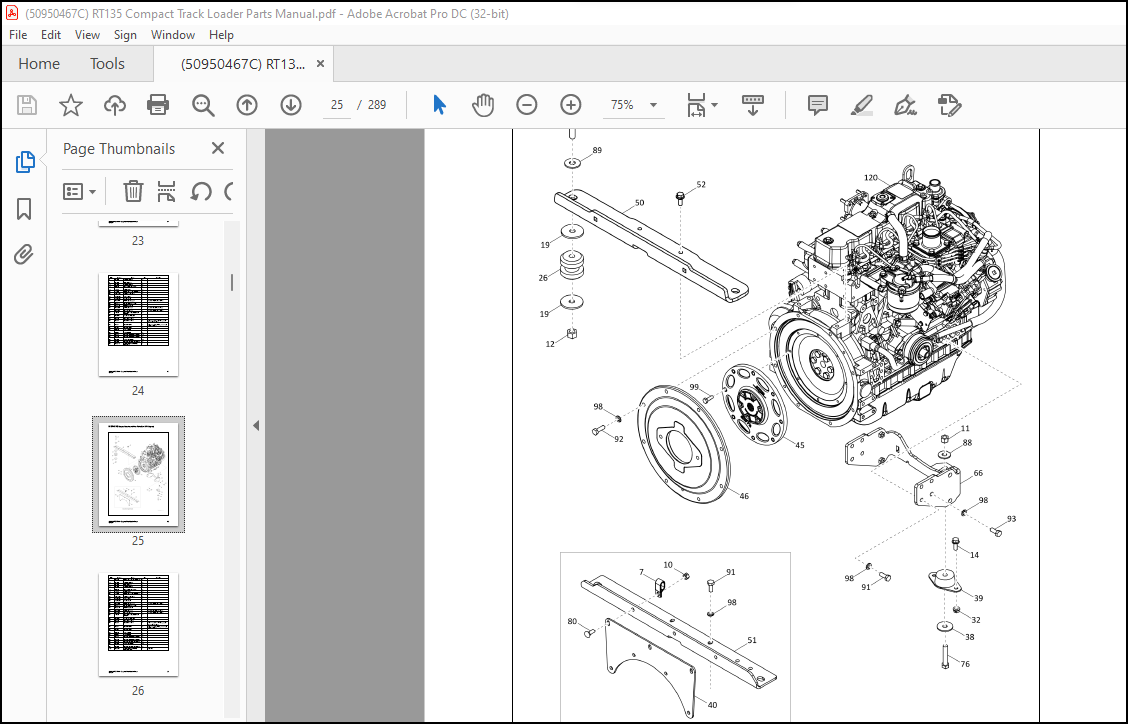Screen dimensions: 1128x724
Task: Open the Window menu
Action: [x=173, y=35]
